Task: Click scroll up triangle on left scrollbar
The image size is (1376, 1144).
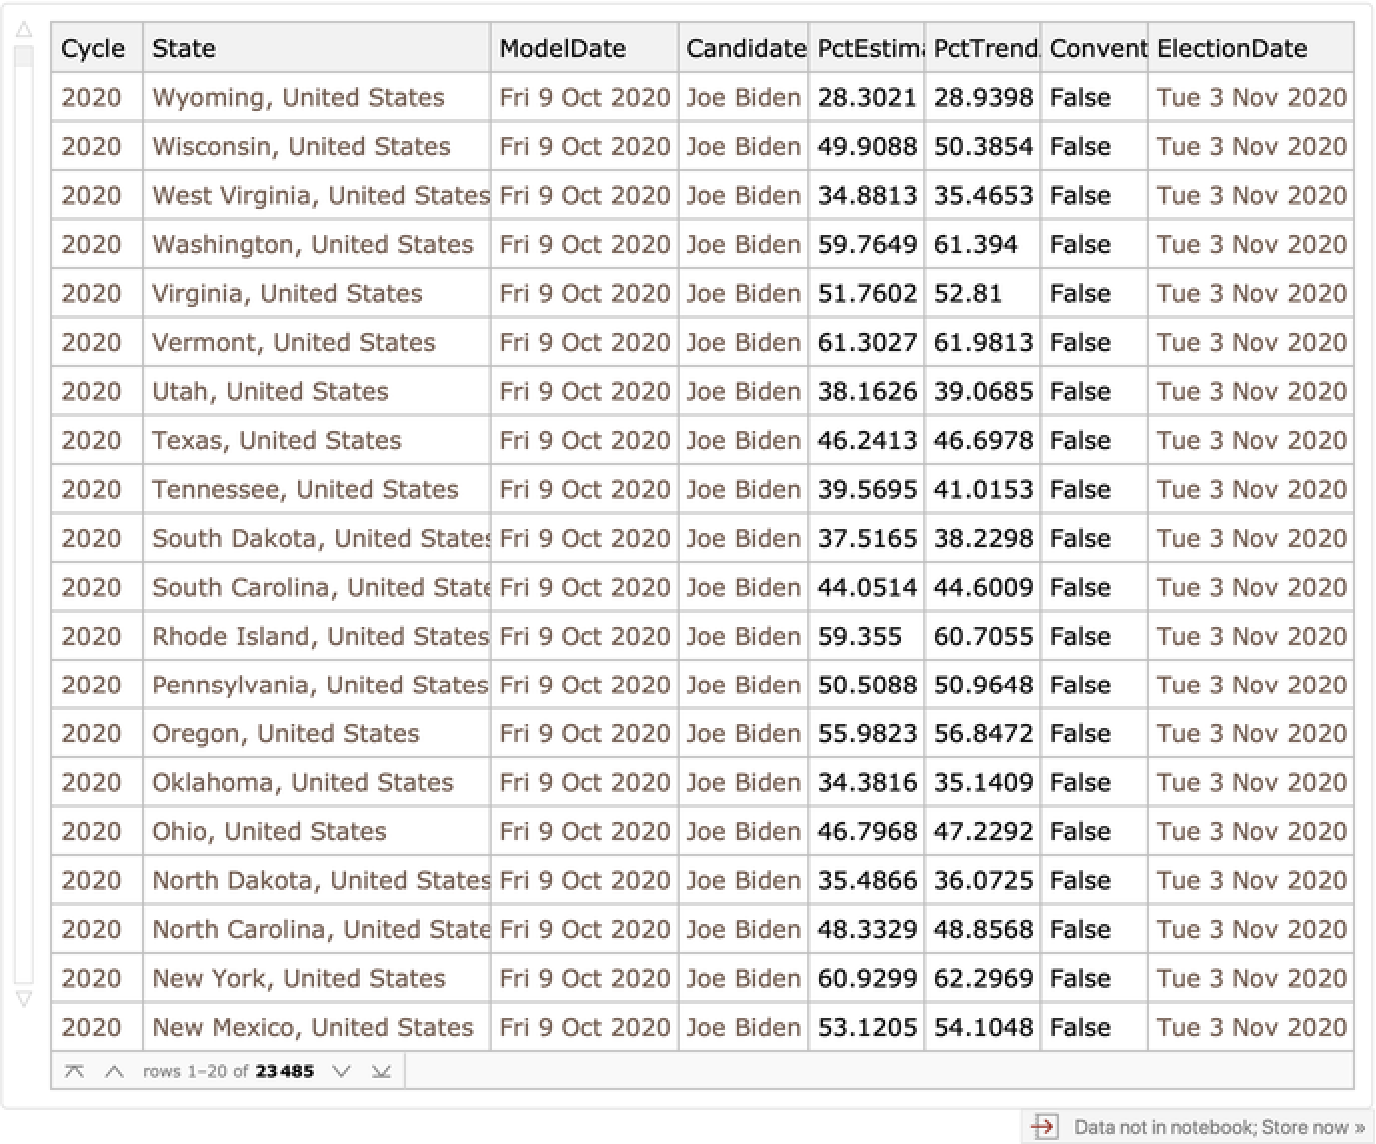Action: [x=24, y=31]
